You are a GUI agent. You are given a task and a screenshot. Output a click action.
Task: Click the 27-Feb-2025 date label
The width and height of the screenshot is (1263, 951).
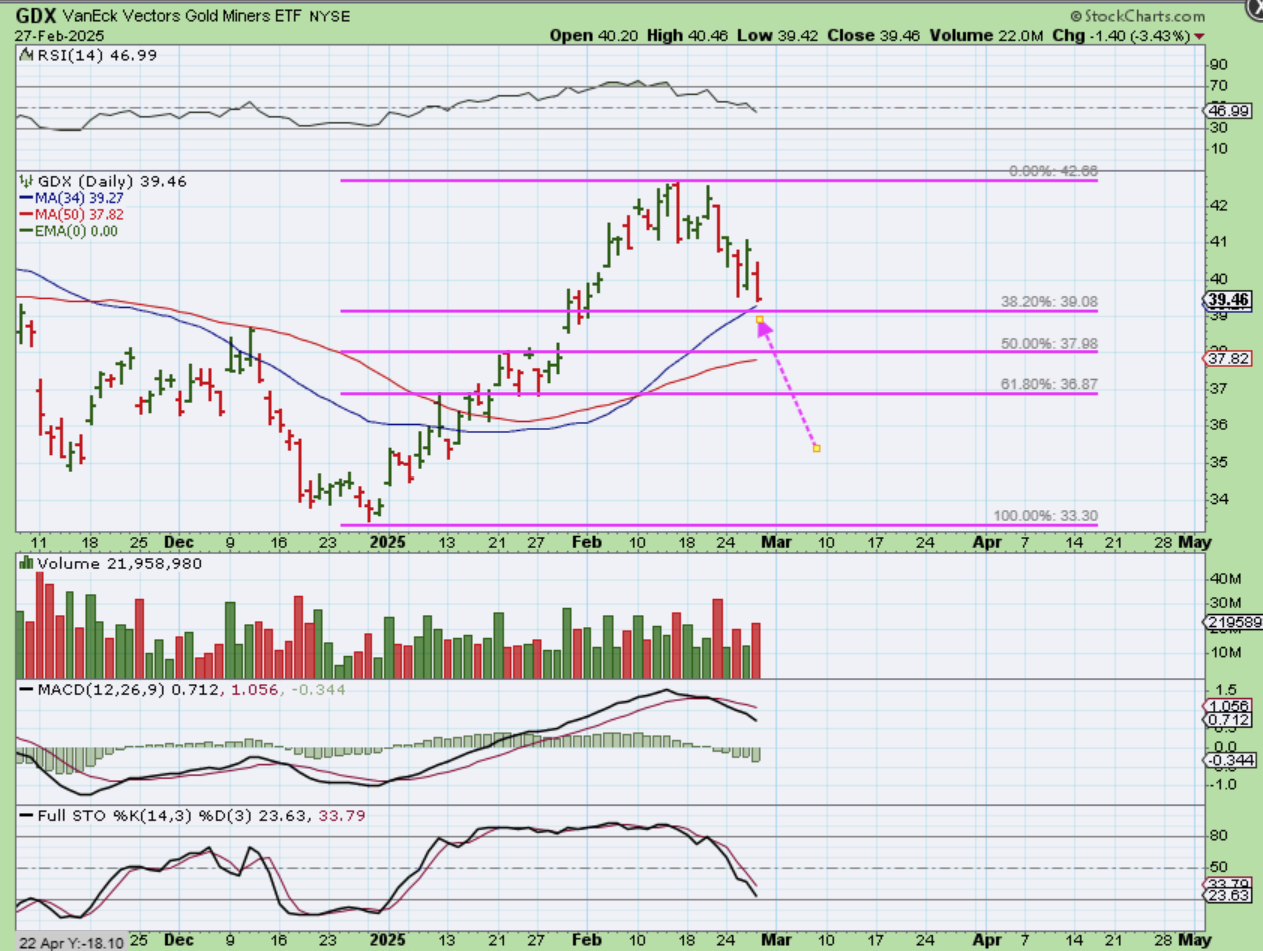[x=58, y=35]
